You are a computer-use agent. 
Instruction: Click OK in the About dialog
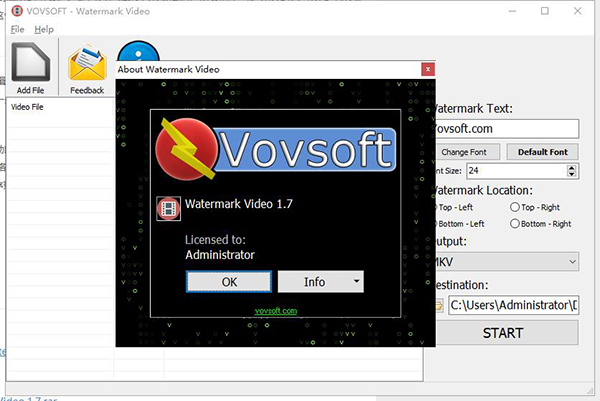pos(229,282)
